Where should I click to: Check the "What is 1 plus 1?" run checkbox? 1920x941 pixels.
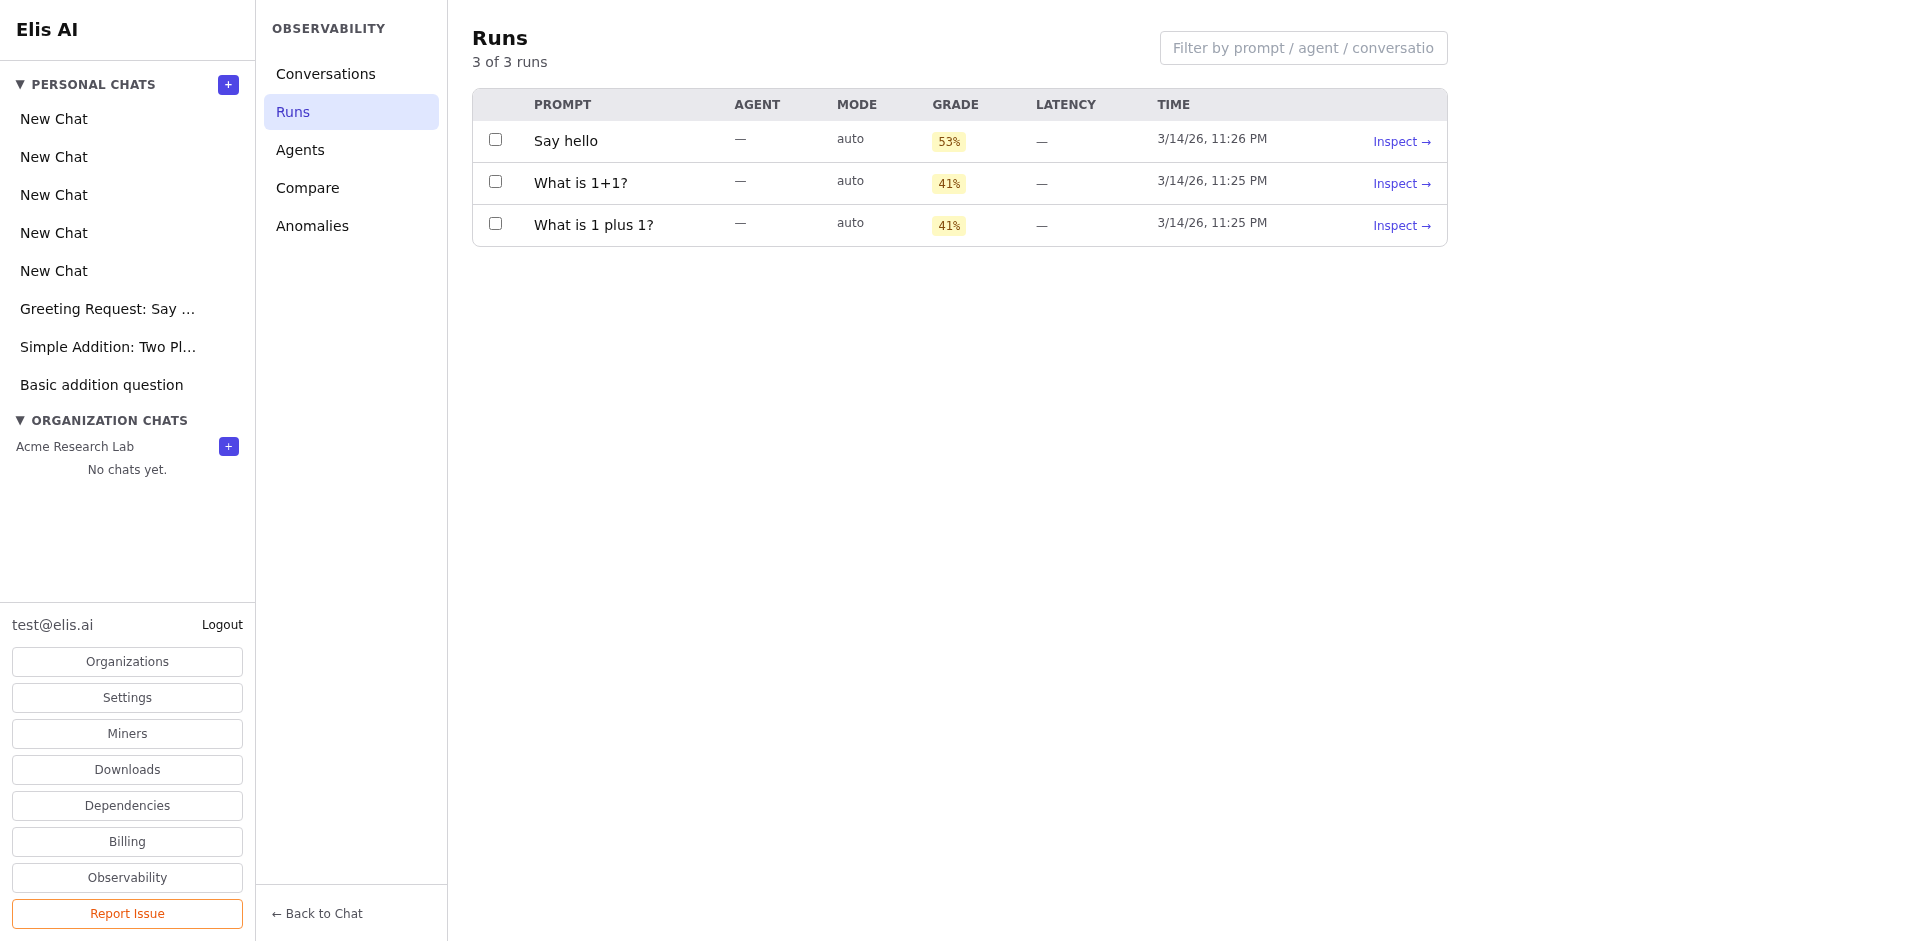click(495, 223)
